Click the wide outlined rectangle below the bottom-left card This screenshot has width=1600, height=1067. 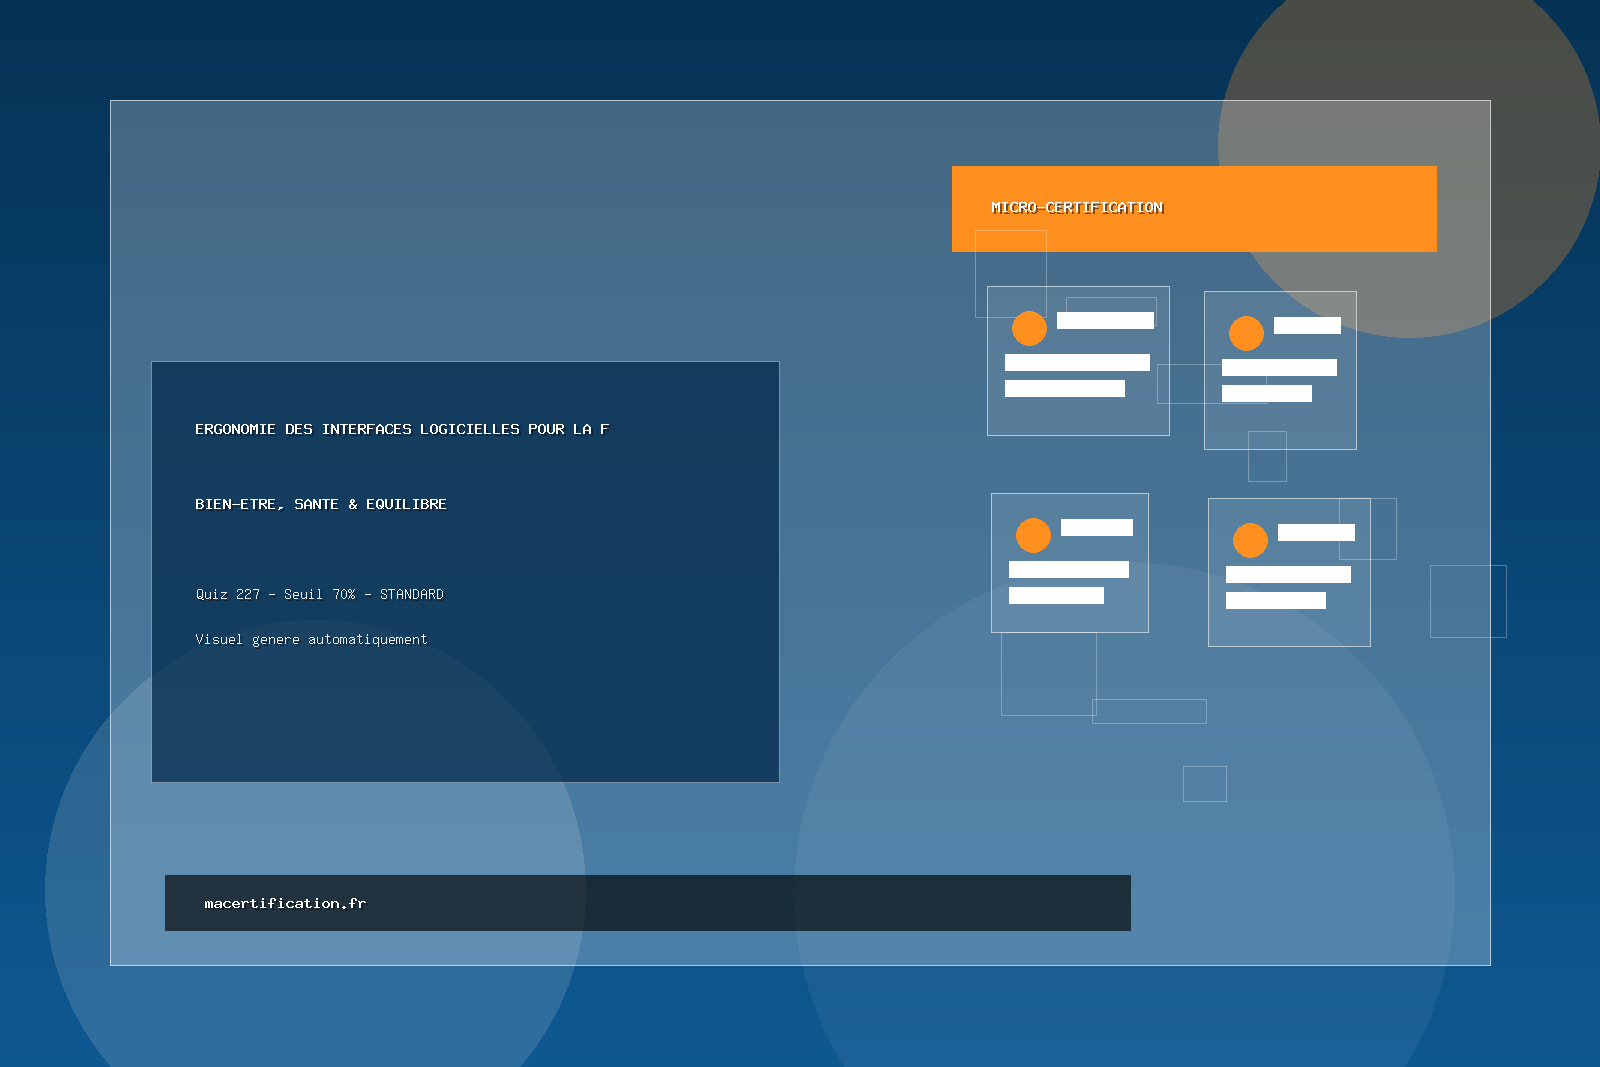pyautogui.click(x=1149, y=711)
